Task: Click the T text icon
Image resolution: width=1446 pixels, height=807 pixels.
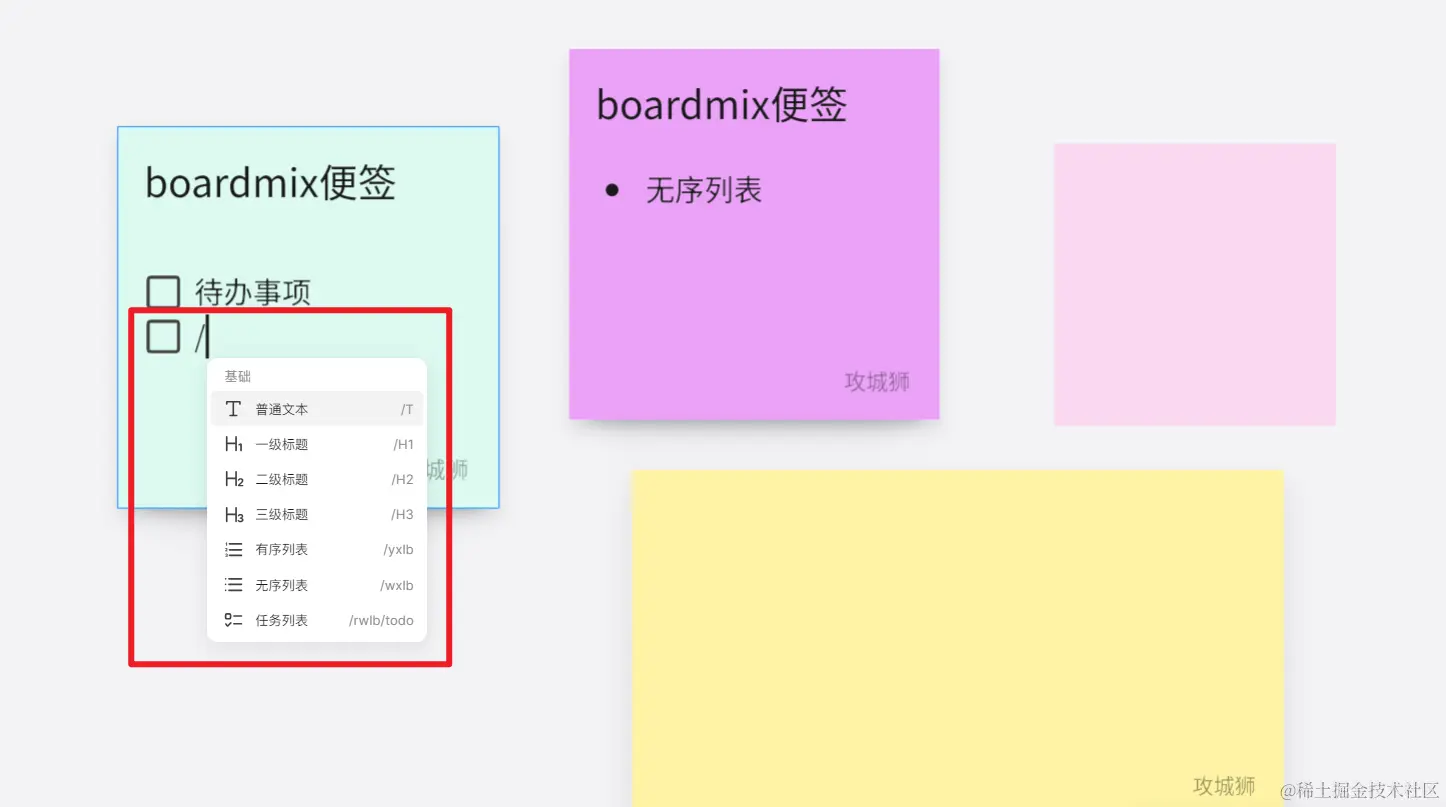Action: [x=233, y=409]
